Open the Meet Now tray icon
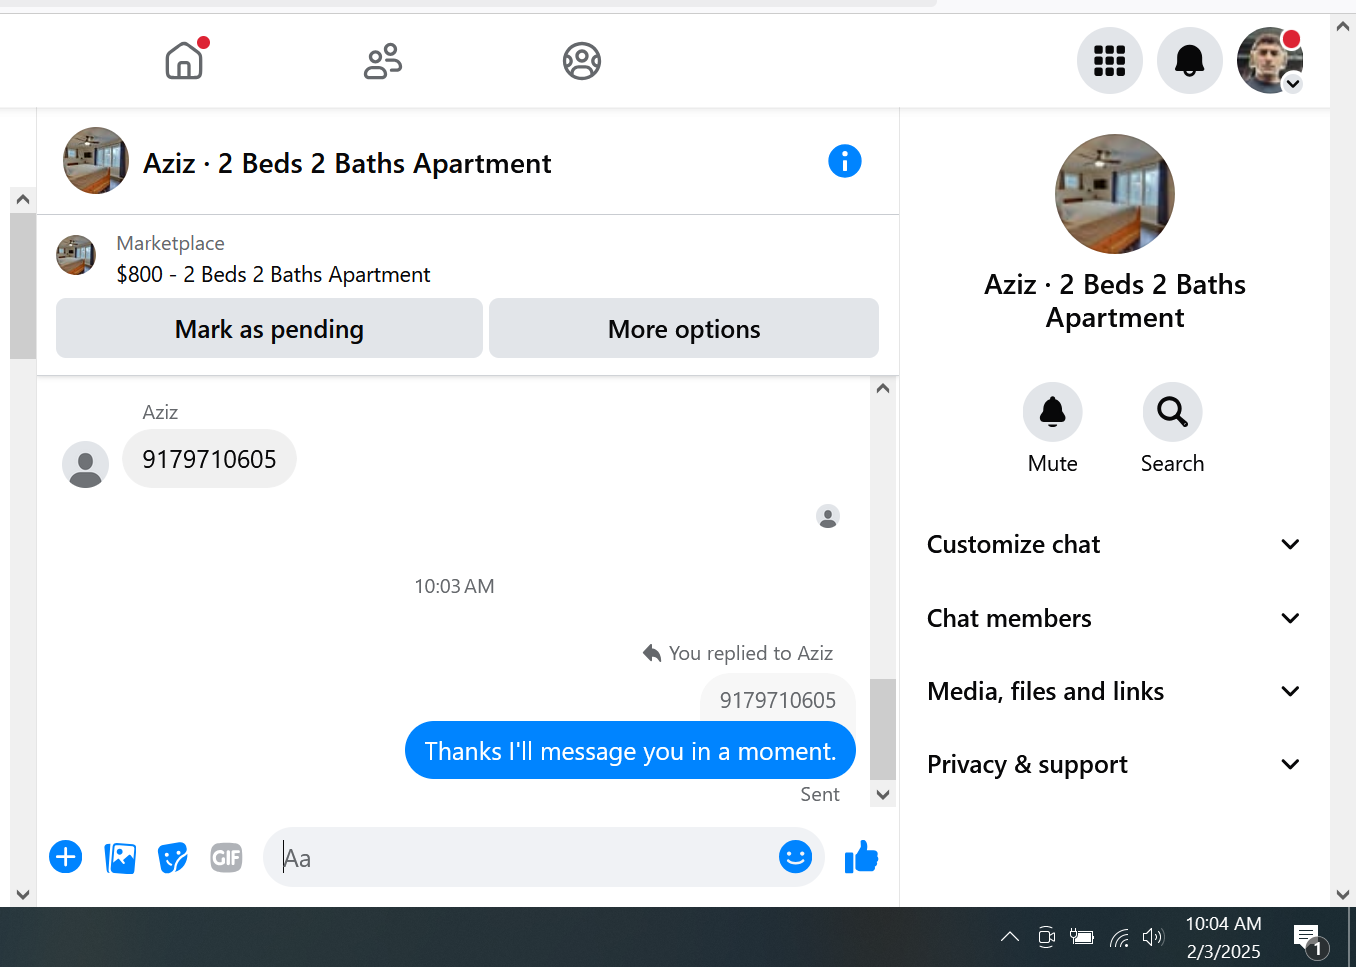Screen dimensions: 1356x967 tap(1046, 937)
